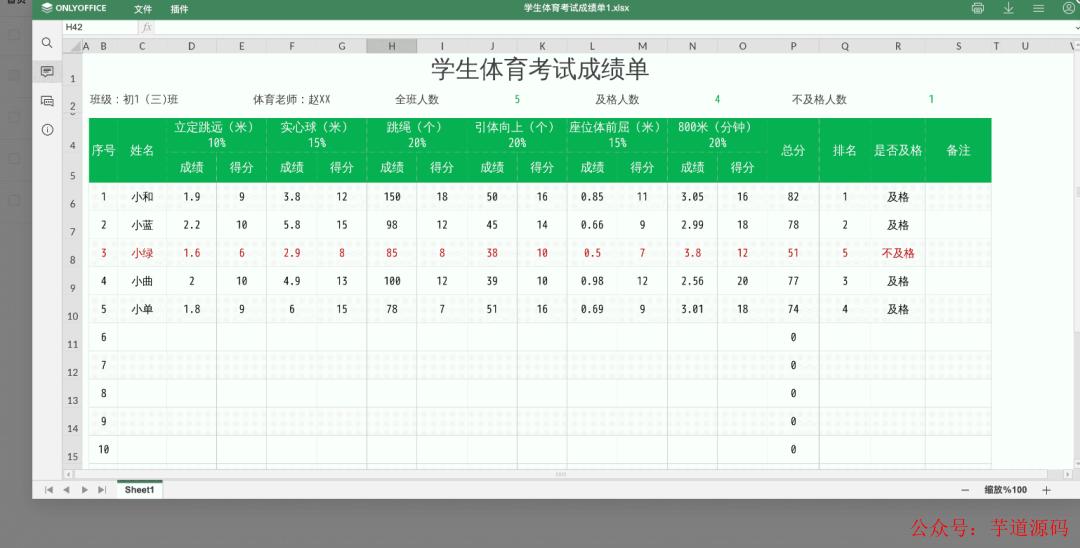The image size is (1080, 548).
Task: Click the 引体向上（个）20% header
Action: [x=517, y=135]
